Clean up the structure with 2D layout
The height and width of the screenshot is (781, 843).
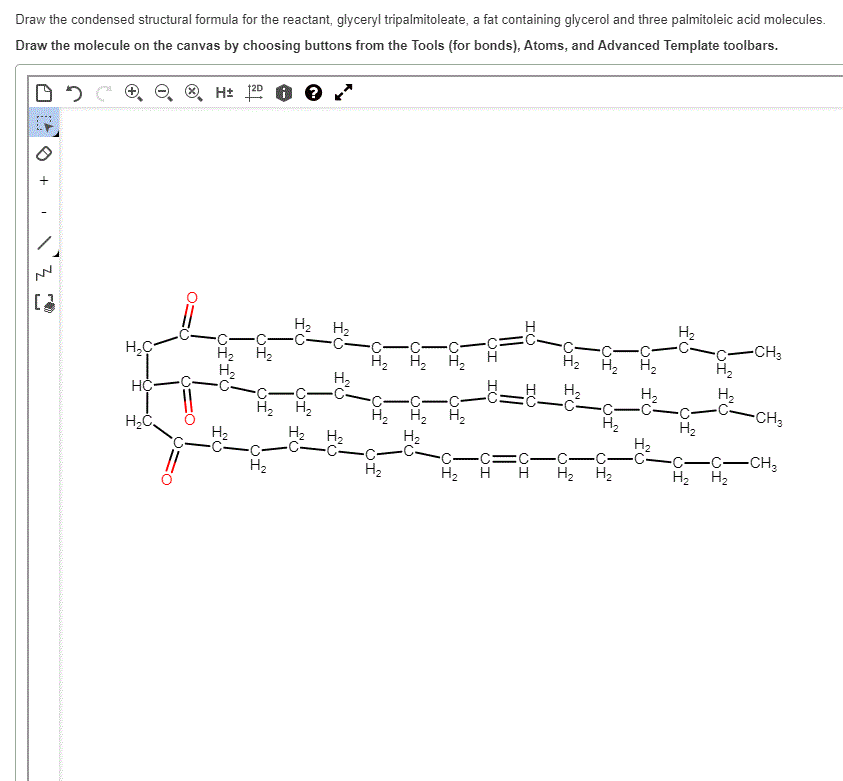coord(252,91)
